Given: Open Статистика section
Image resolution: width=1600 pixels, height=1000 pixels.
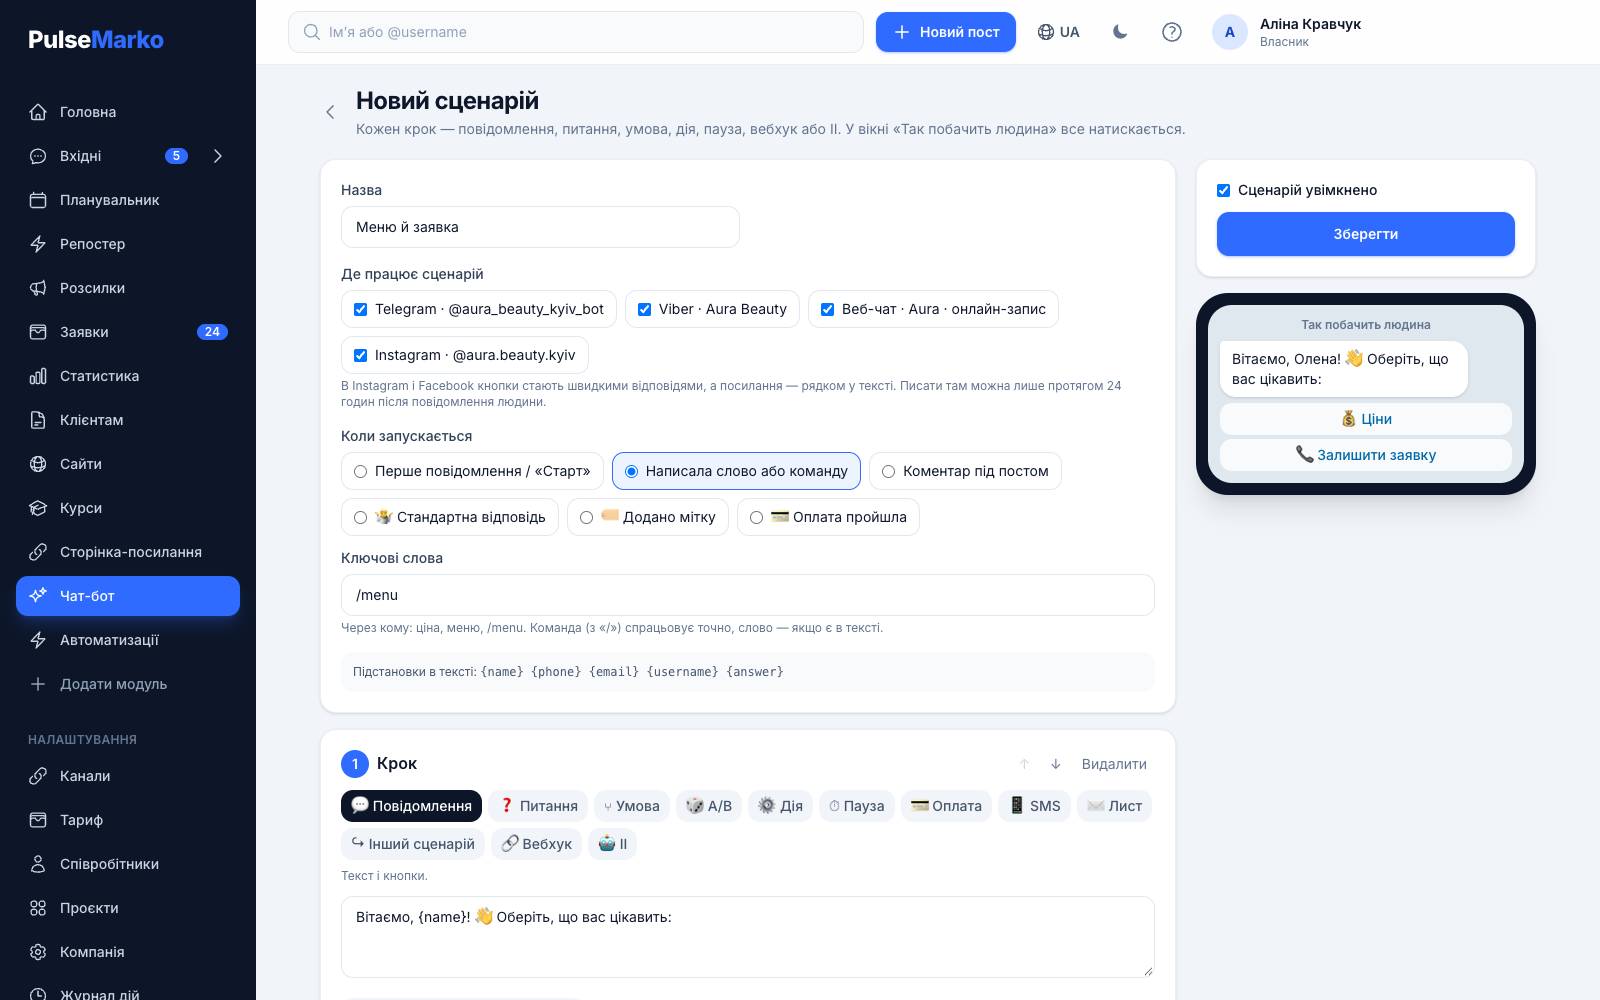Looking at the screenshot, I should (x=128, y=376).
